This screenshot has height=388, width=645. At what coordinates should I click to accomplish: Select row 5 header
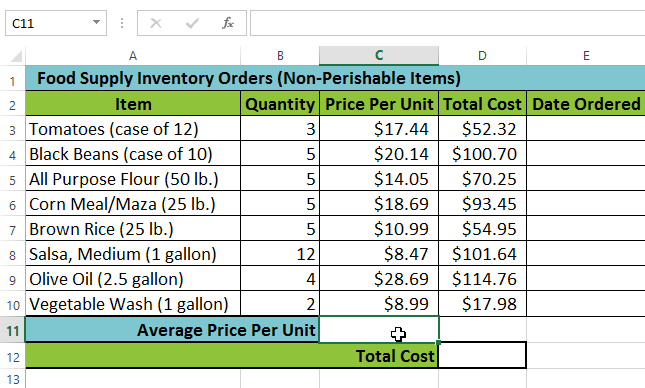pos(12,179)
